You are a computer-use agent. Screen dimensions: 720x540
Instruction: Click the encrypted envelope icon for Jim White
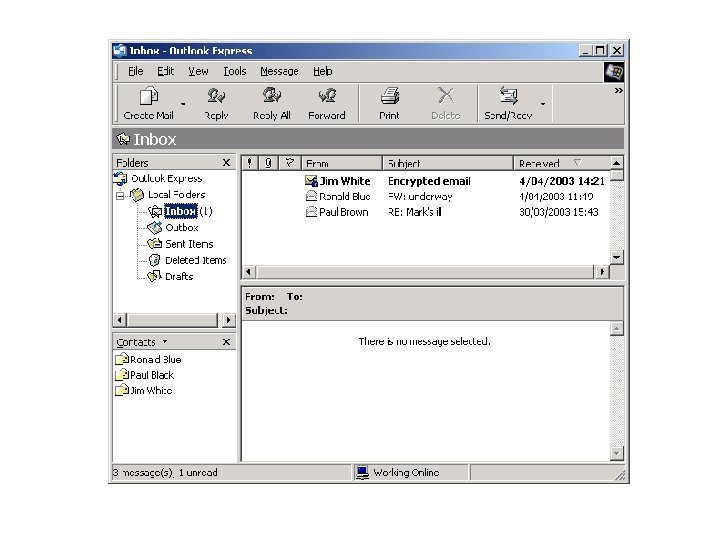[311, 181]
